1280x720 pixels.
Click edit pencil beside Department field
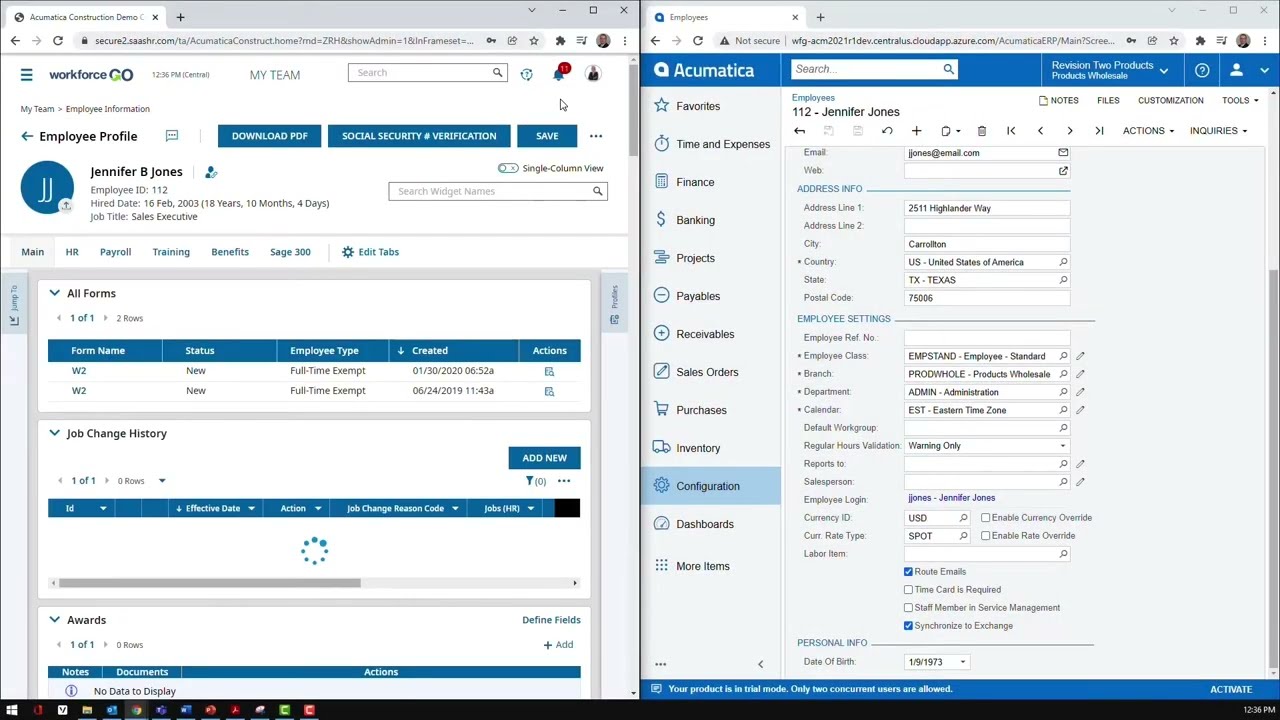(1080, 392)
